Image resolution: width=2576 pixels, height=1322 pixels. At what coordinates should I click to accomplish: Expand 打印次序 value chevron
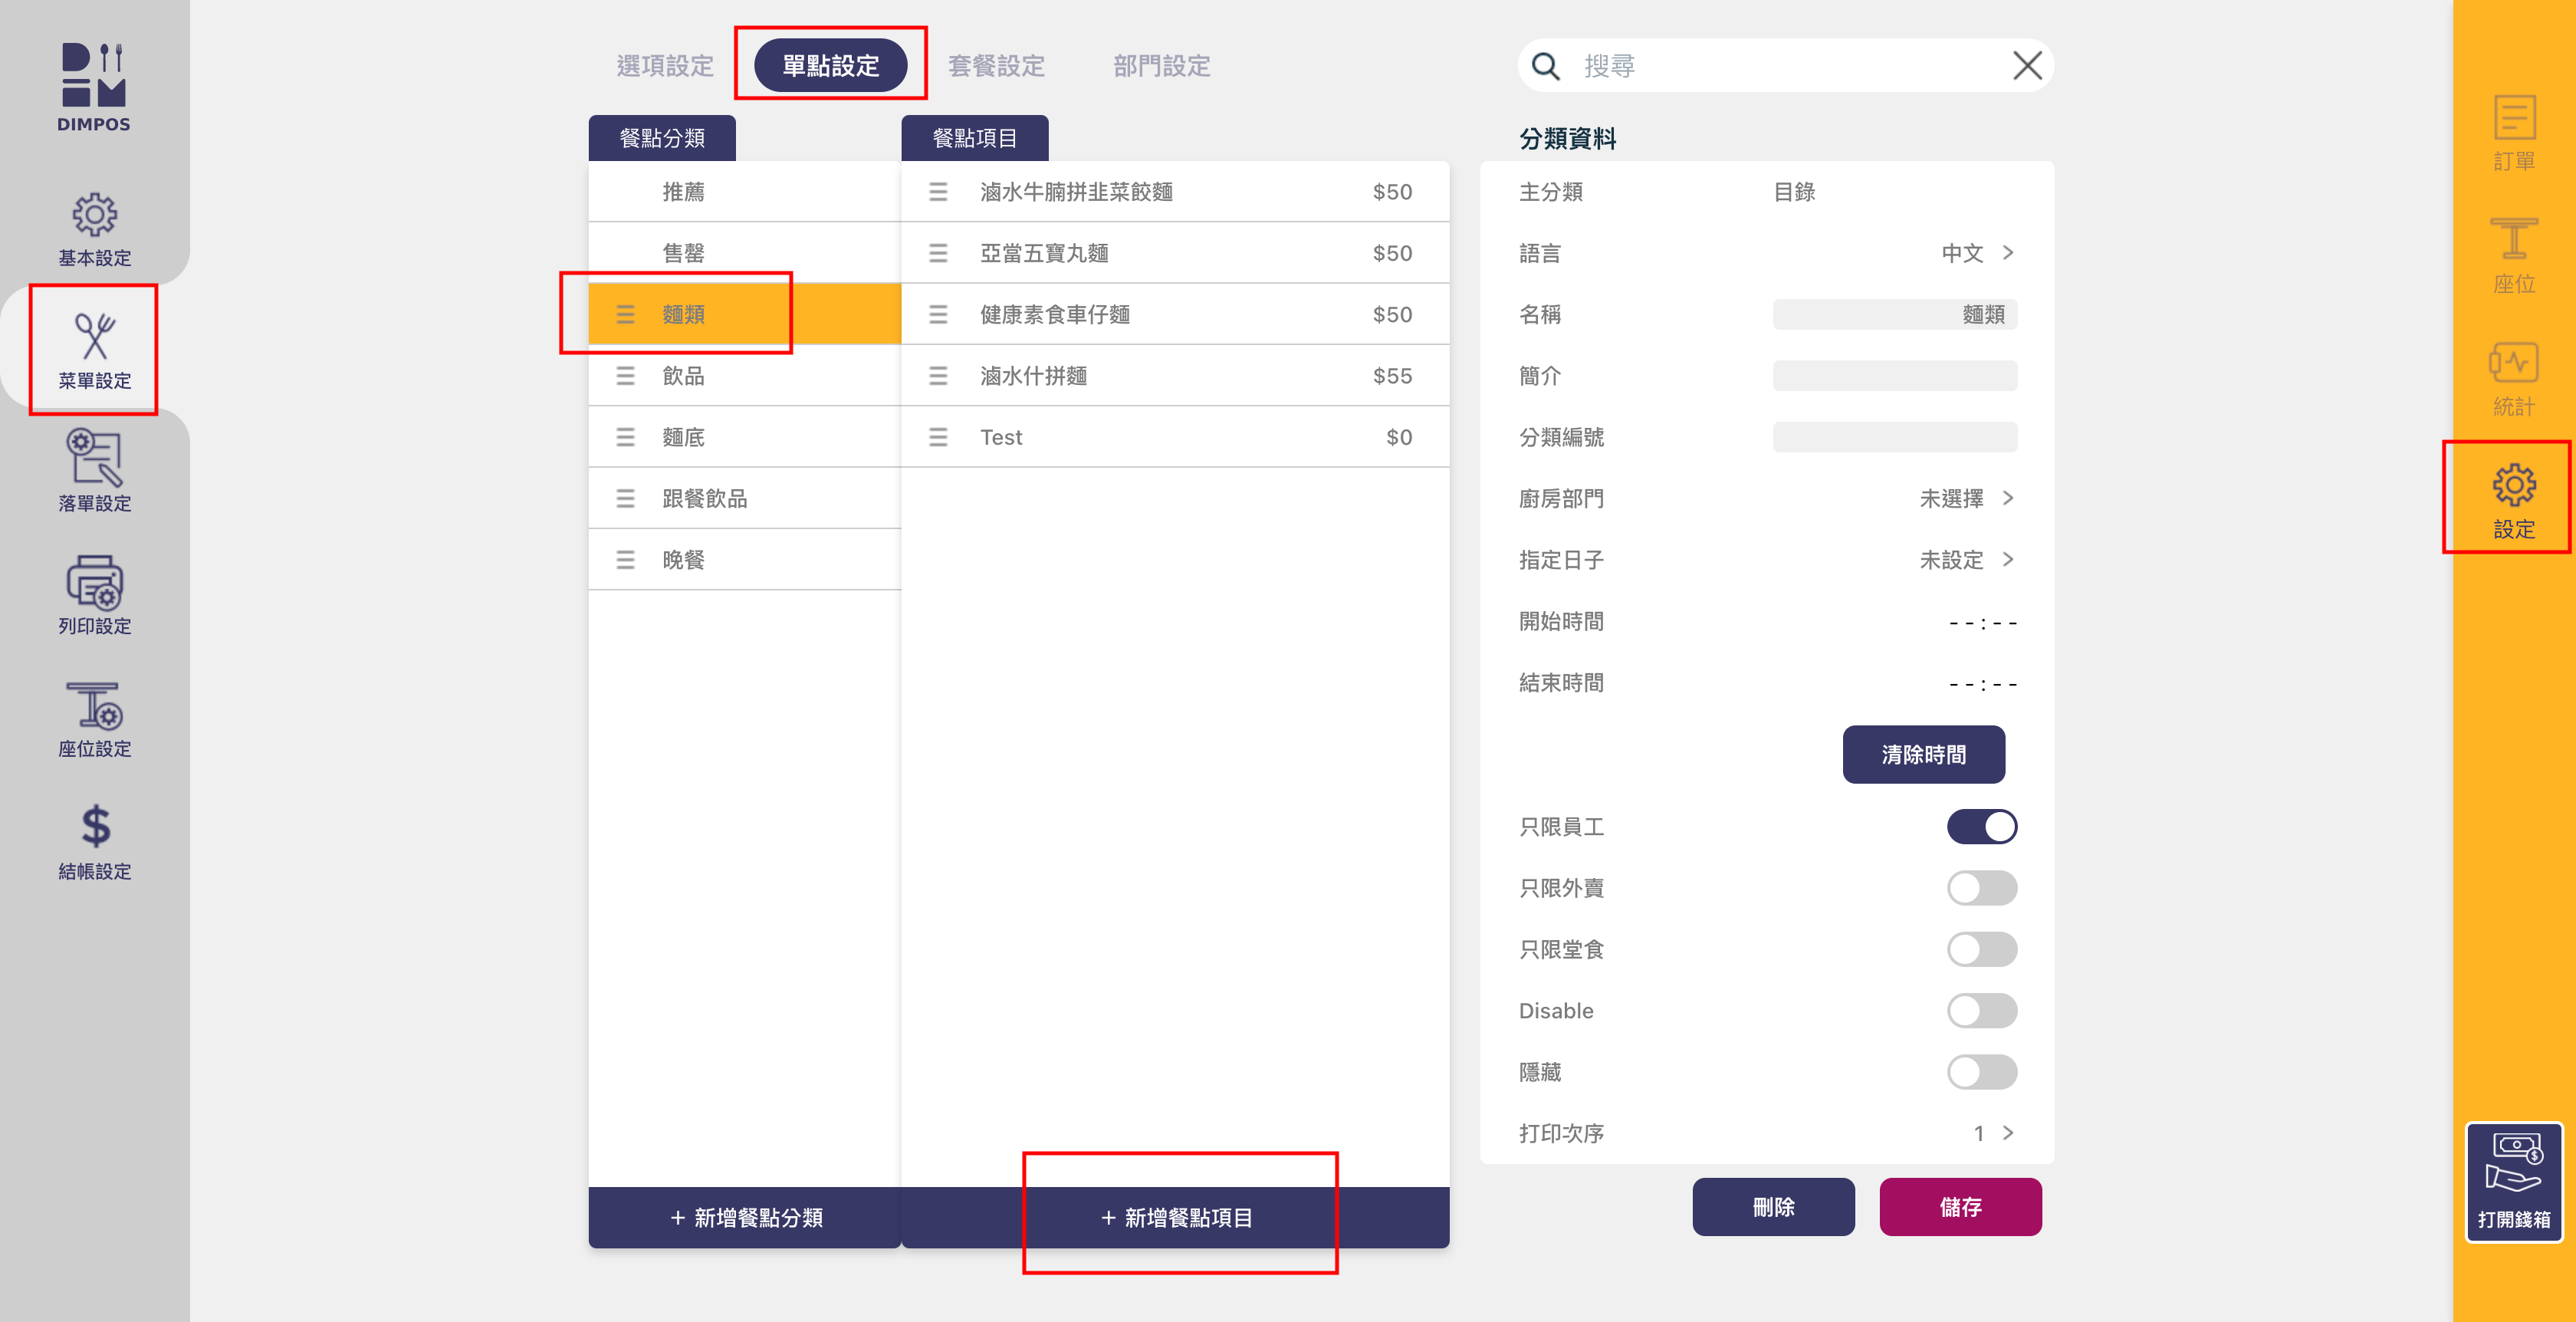coord(2006,1133)
